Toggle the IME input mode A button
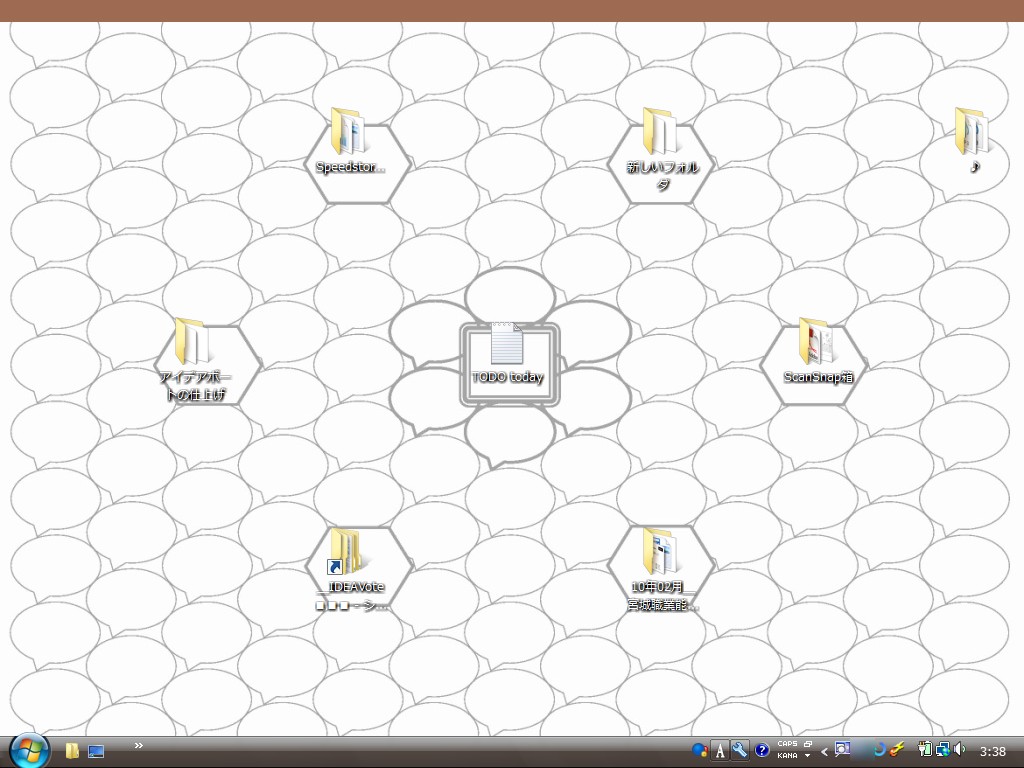Image resolution: width=1024 pixels, height=768 pixels. coord(719,751)
